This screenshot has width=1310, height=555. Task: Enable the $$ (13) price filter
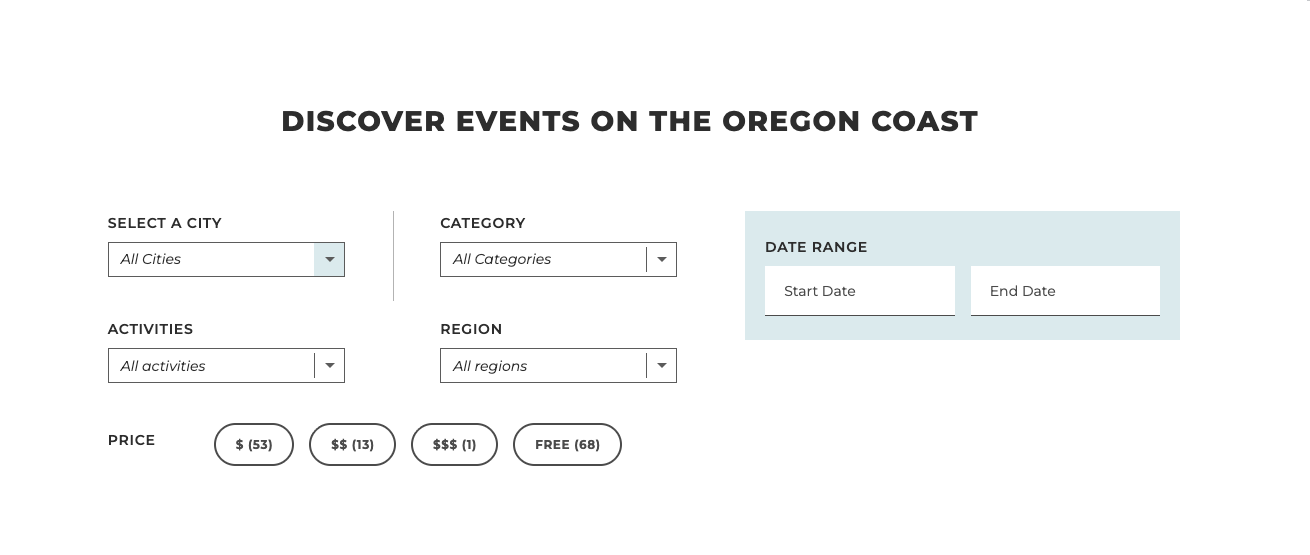pos(352,445)
